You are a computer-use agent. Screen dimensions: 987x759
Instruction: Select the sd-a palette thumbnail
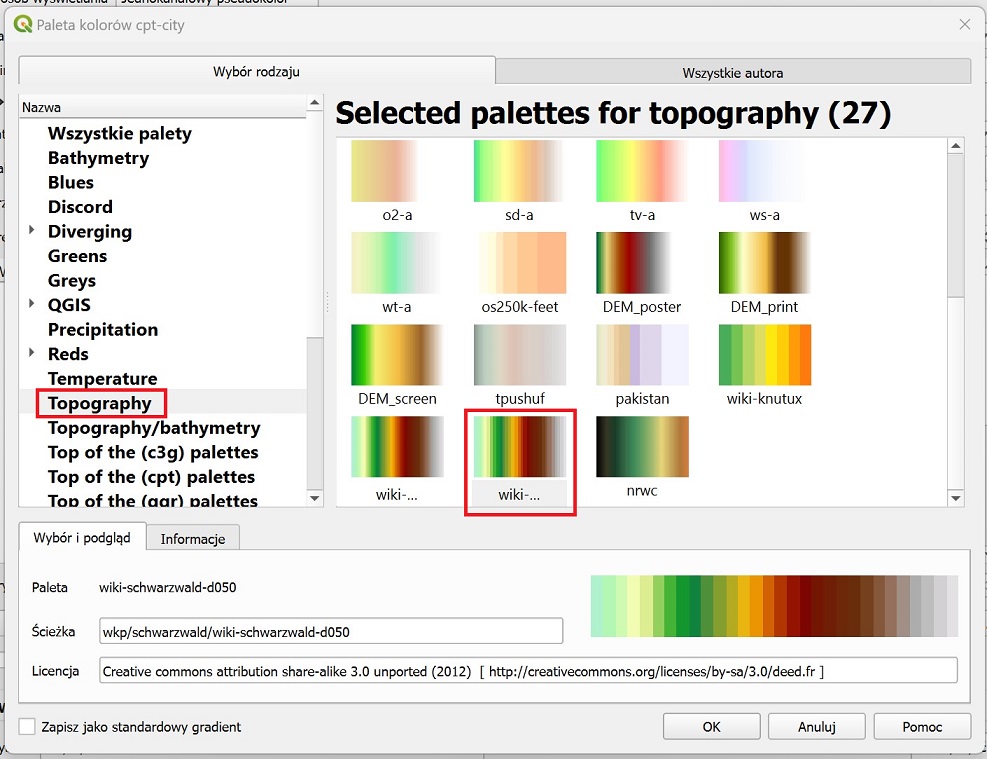tap(519, 171)
